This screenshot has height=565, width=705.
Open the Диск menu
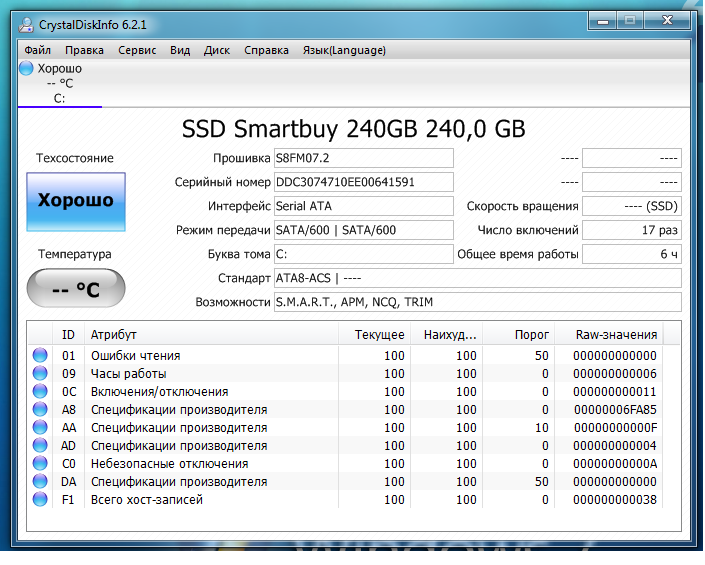click(x=217, y=50)
